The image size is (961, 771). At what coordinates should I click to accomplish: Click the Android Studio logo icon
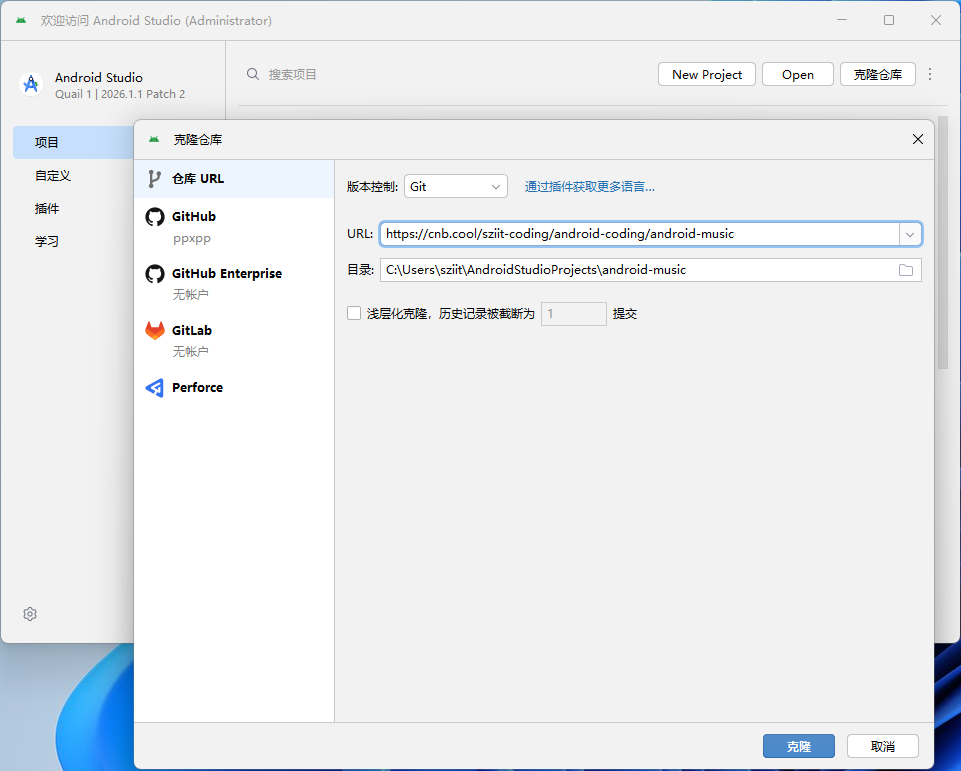tap(31, 84)
